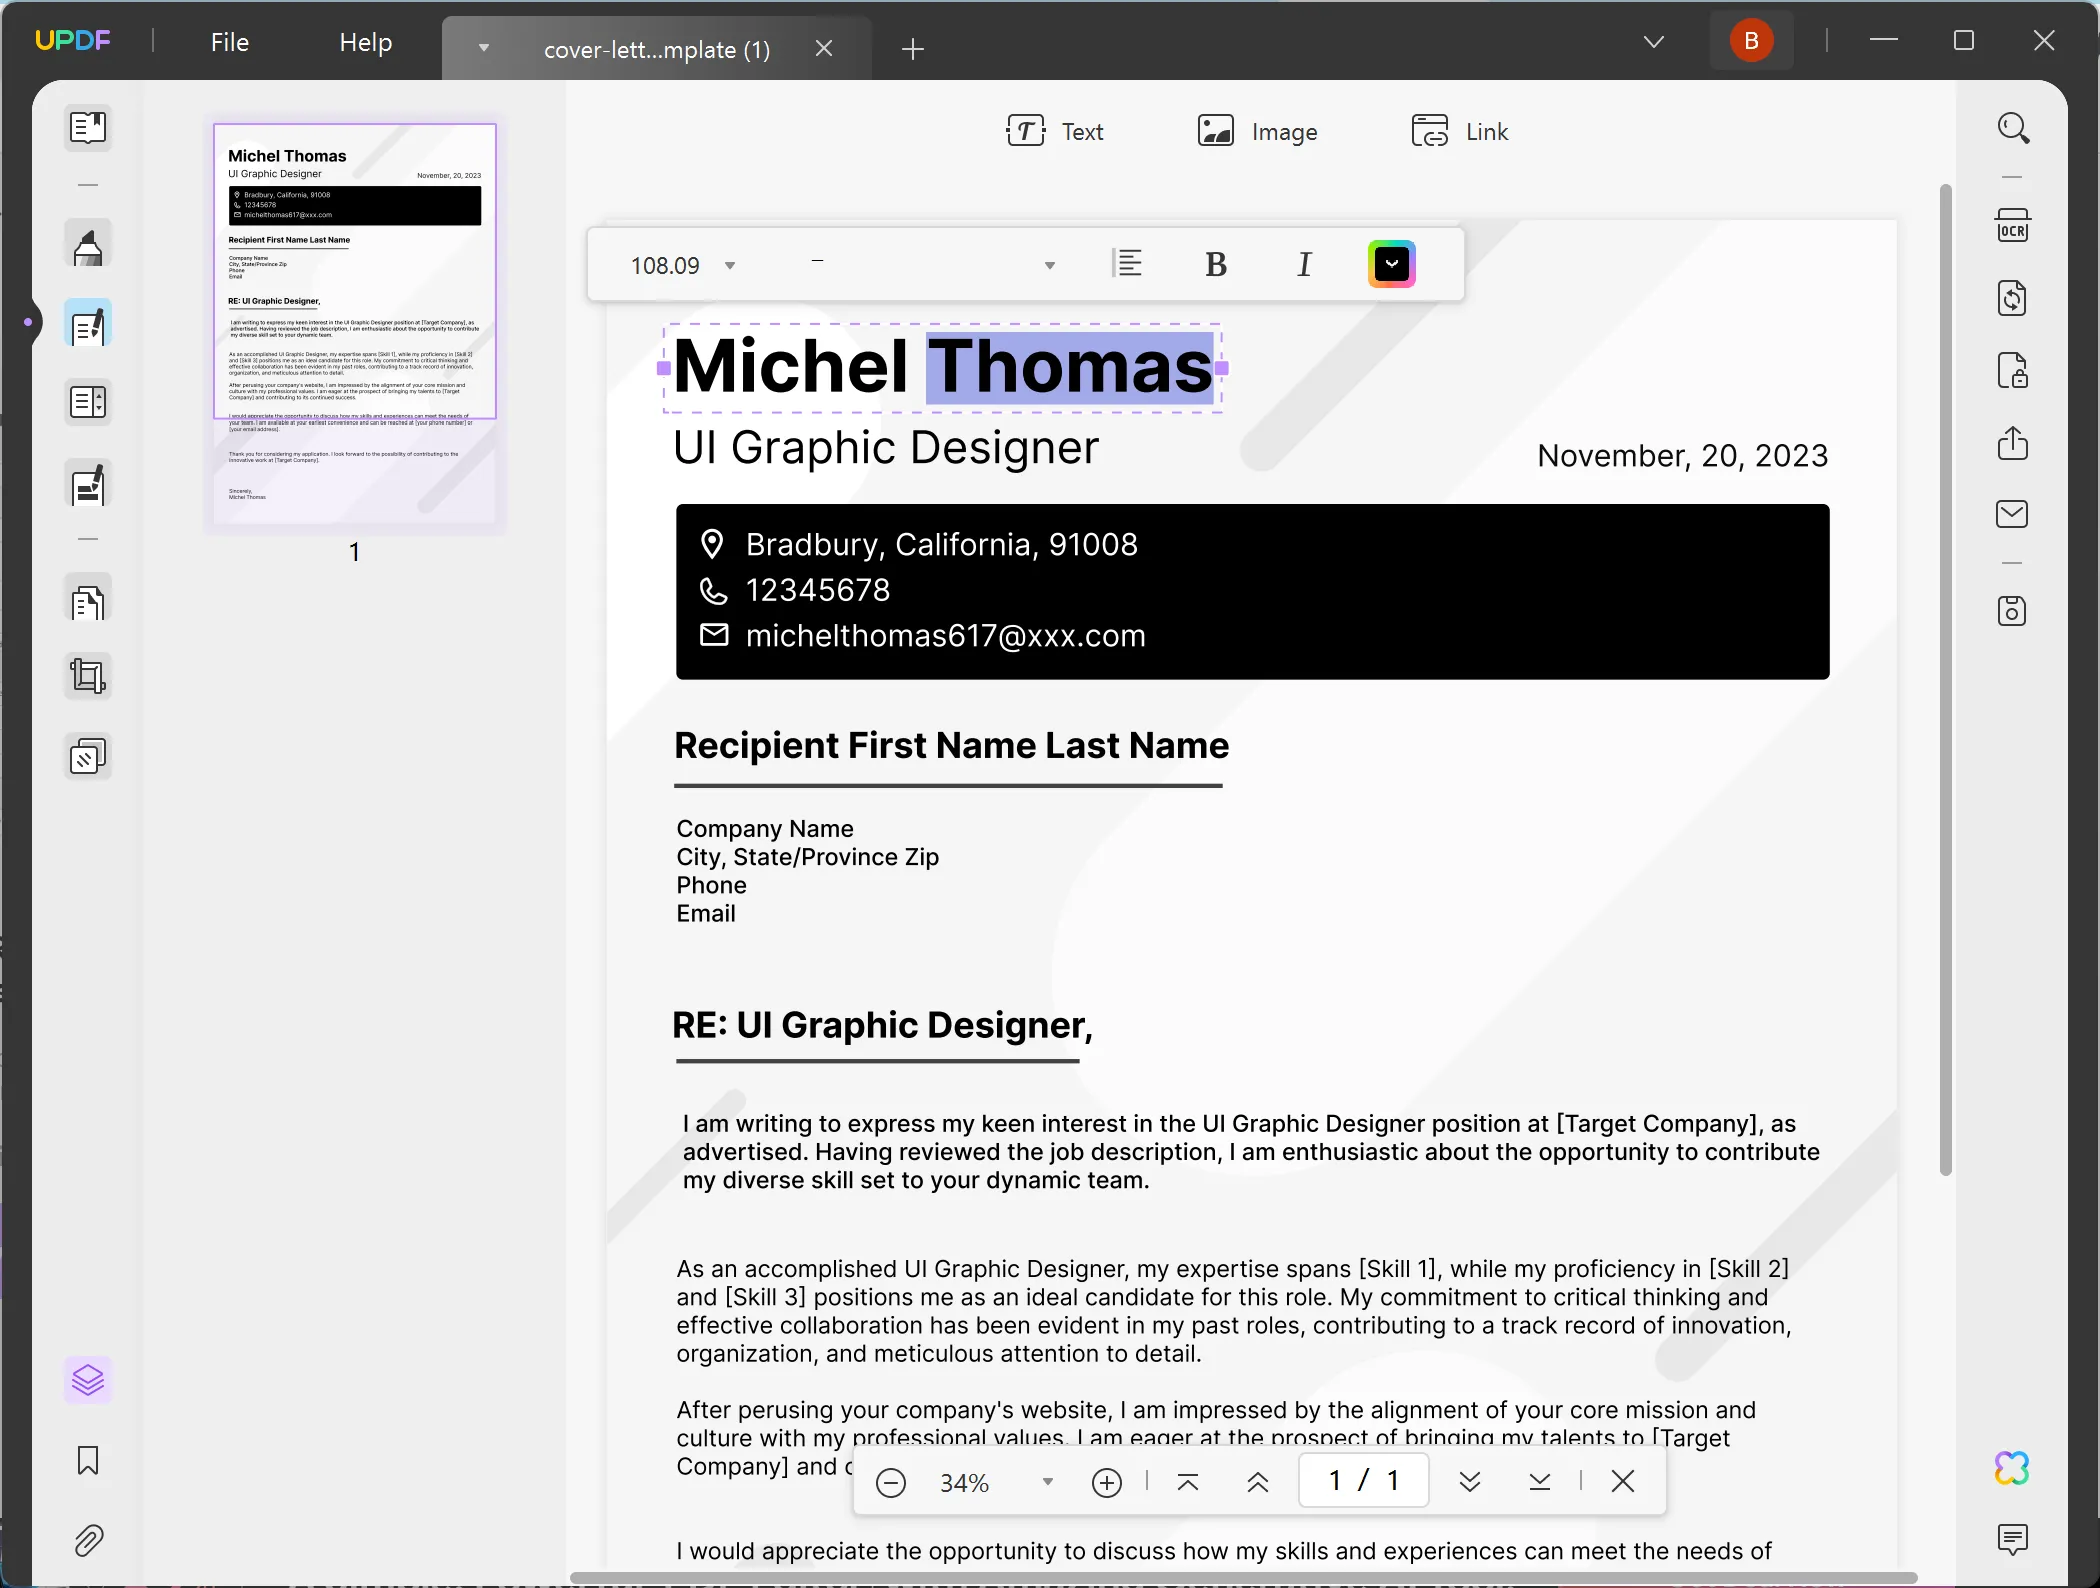Toggle bold formatting for selected text
This screenshot has width=2100, height=1588.
pyautogui.click(x=1216, y=265)
